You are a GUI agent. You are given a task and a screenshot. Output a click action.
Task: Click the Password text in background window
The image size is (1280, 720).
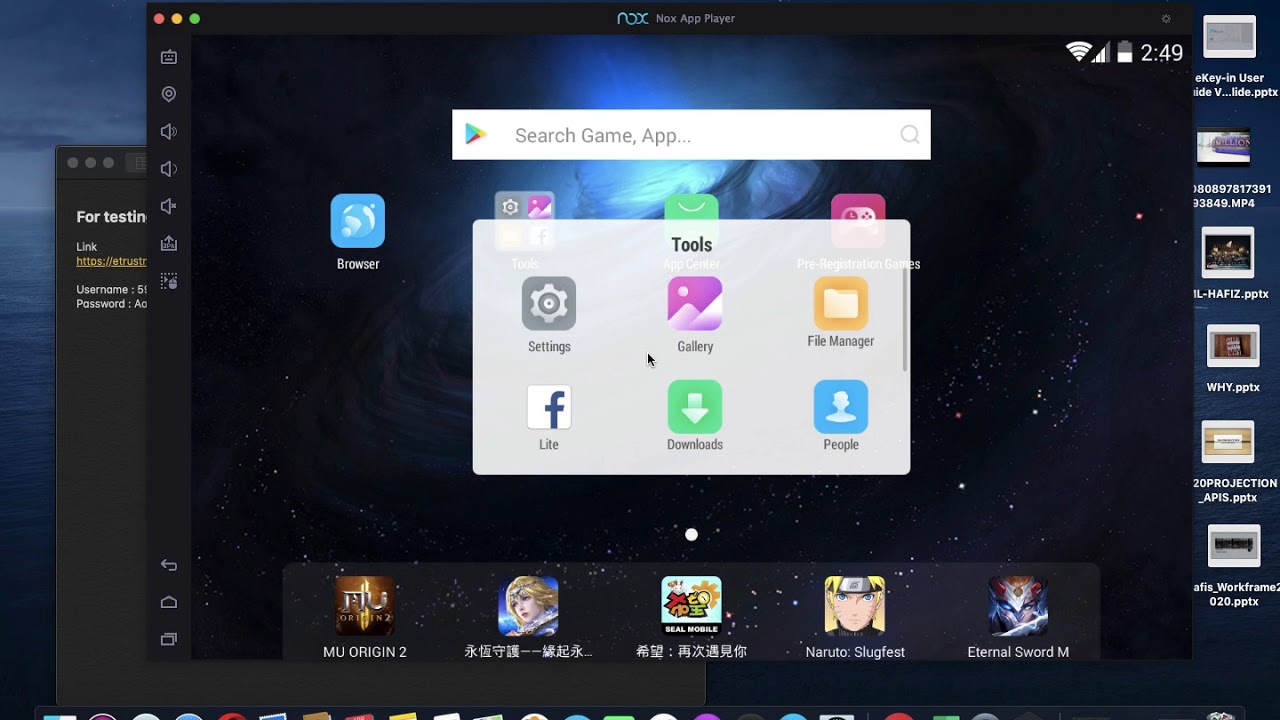(x=111, y=304)
